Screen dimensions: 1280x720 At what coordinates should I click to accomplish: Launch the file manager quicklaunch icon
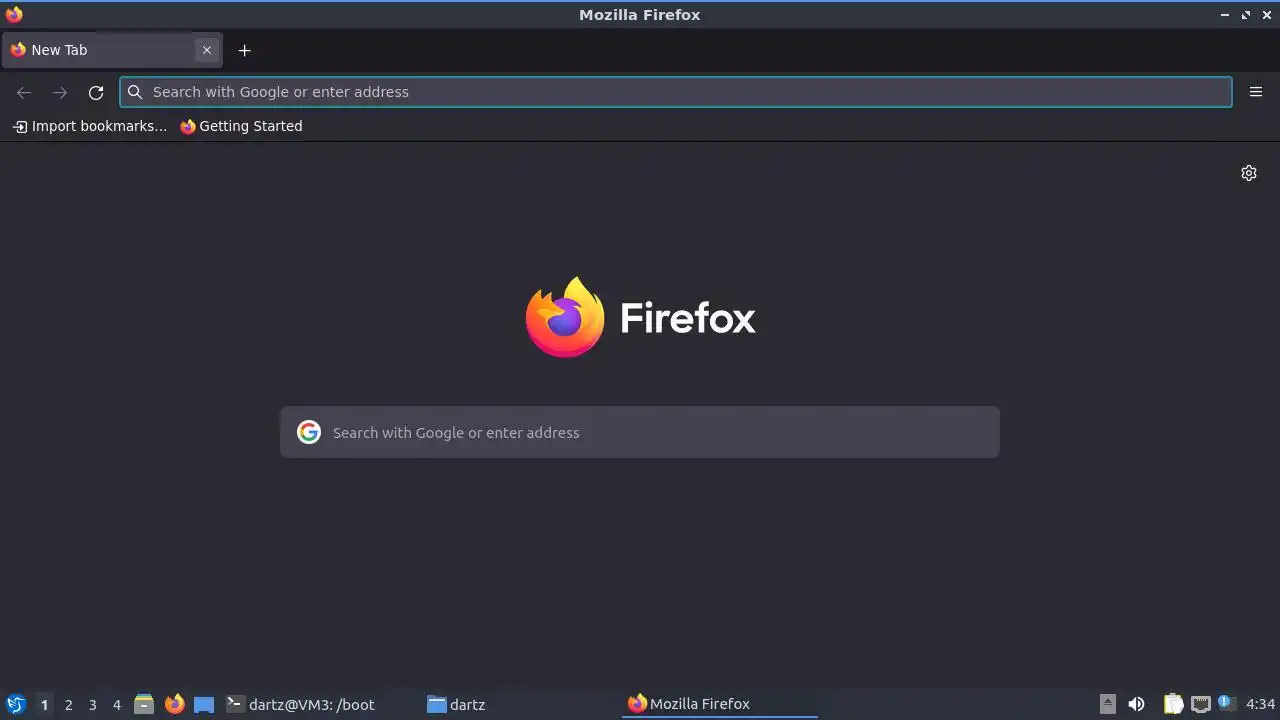(x=144, y=704)
